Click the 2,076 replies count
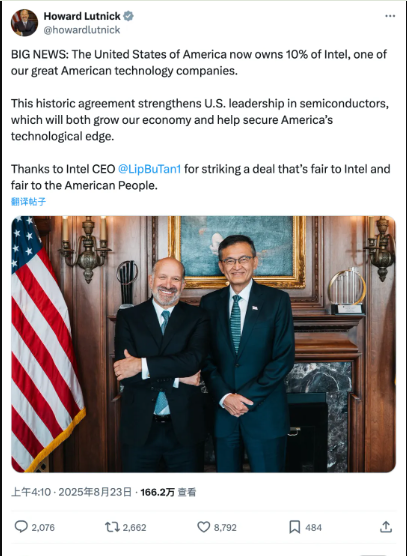Viewport: 407px width, 556px height. (x=43, y=528)
